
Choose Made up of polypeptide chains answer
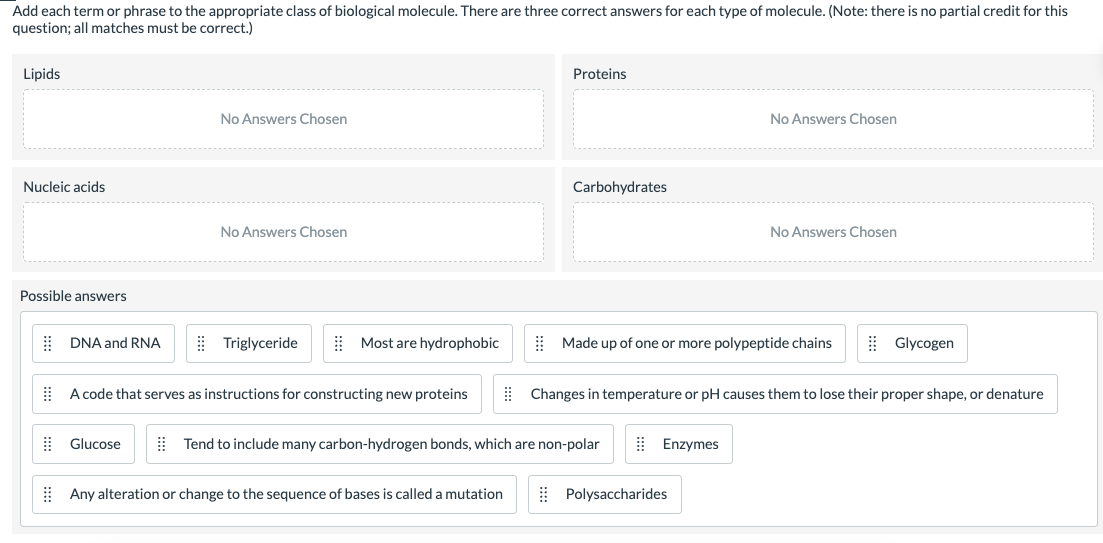pyautogui.click(x=696, y=343)
